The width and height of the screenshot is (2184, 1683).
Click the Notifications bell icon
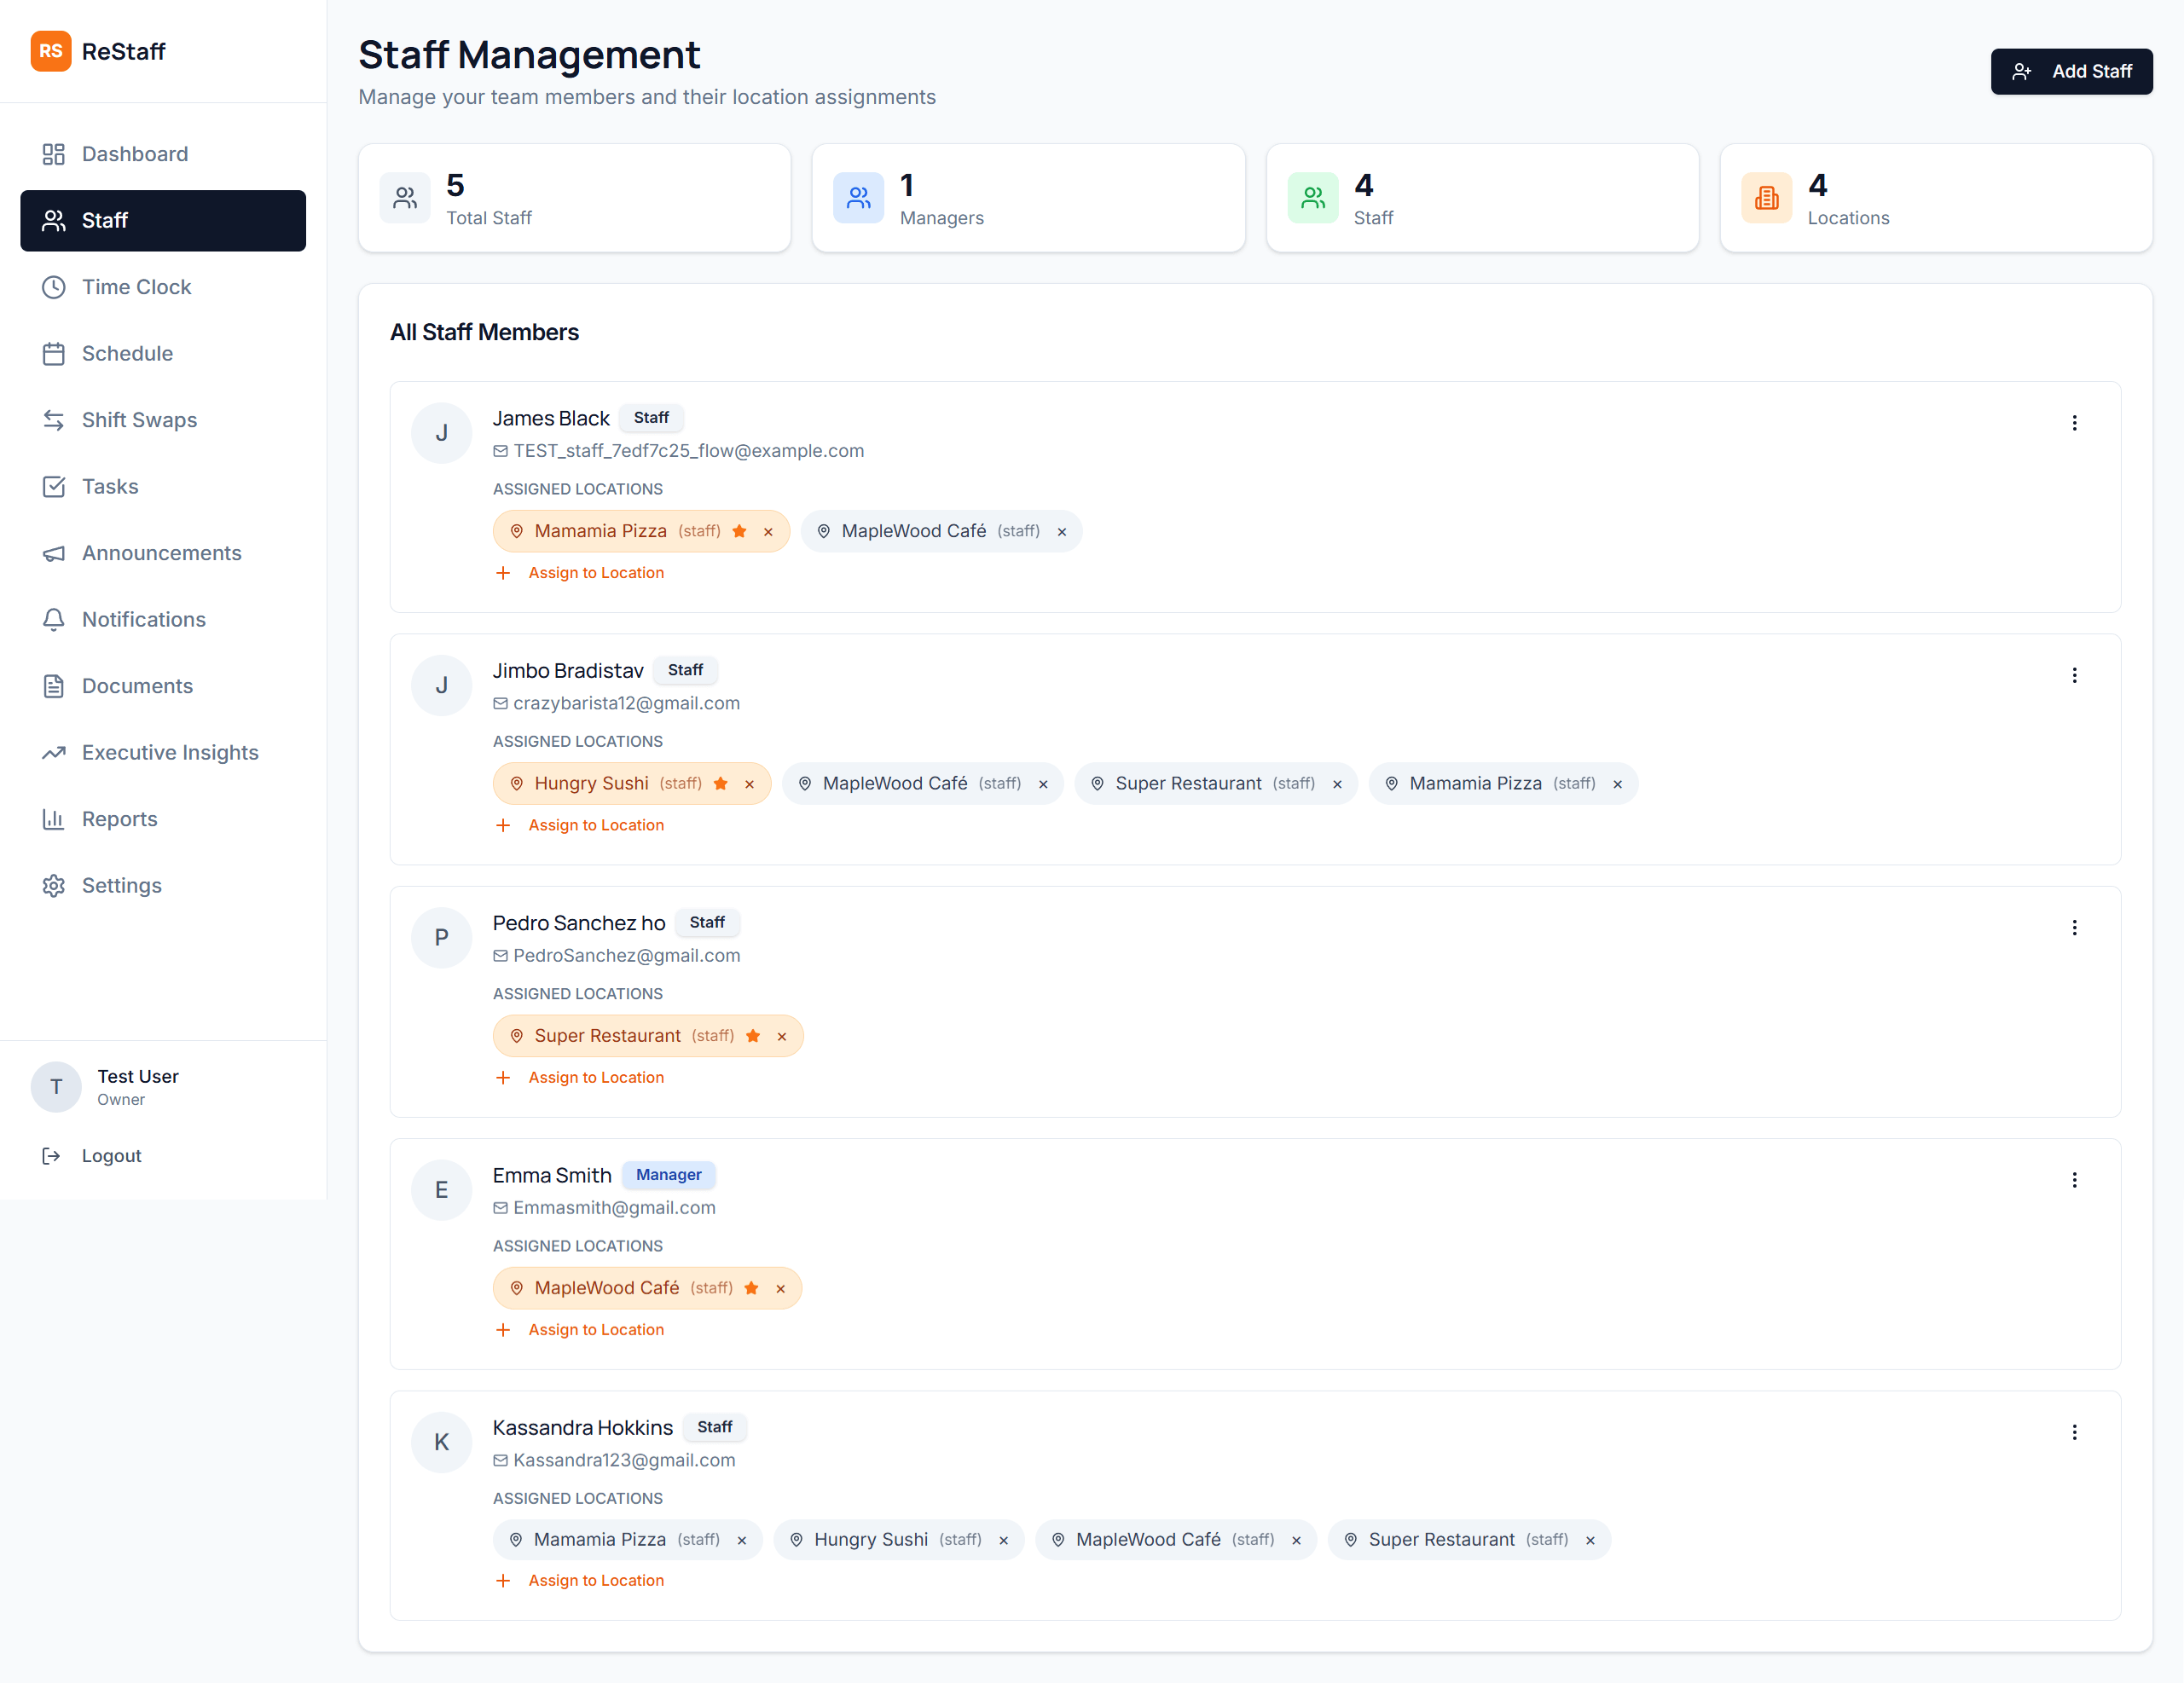click(x=55, y=620)
